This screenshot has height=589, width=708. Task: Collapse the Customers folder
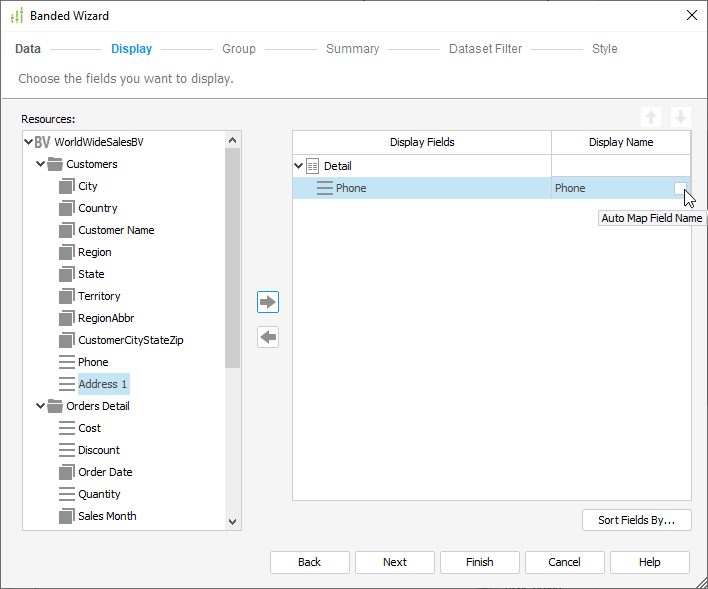(x=41, y=164)
